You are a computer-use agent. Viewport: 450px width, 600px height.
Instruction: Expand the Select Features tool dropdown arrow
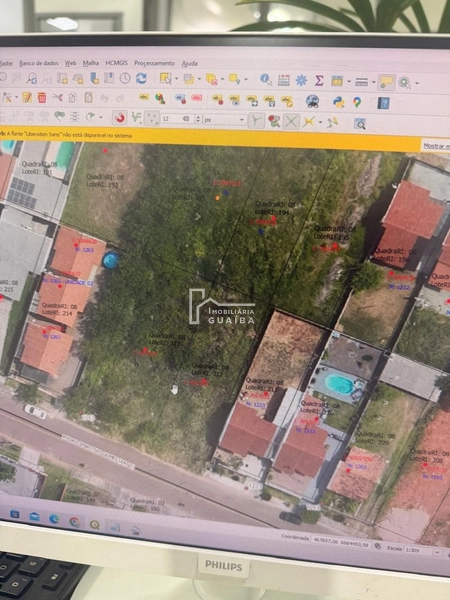pyautogui.click(x=176, y=79)
